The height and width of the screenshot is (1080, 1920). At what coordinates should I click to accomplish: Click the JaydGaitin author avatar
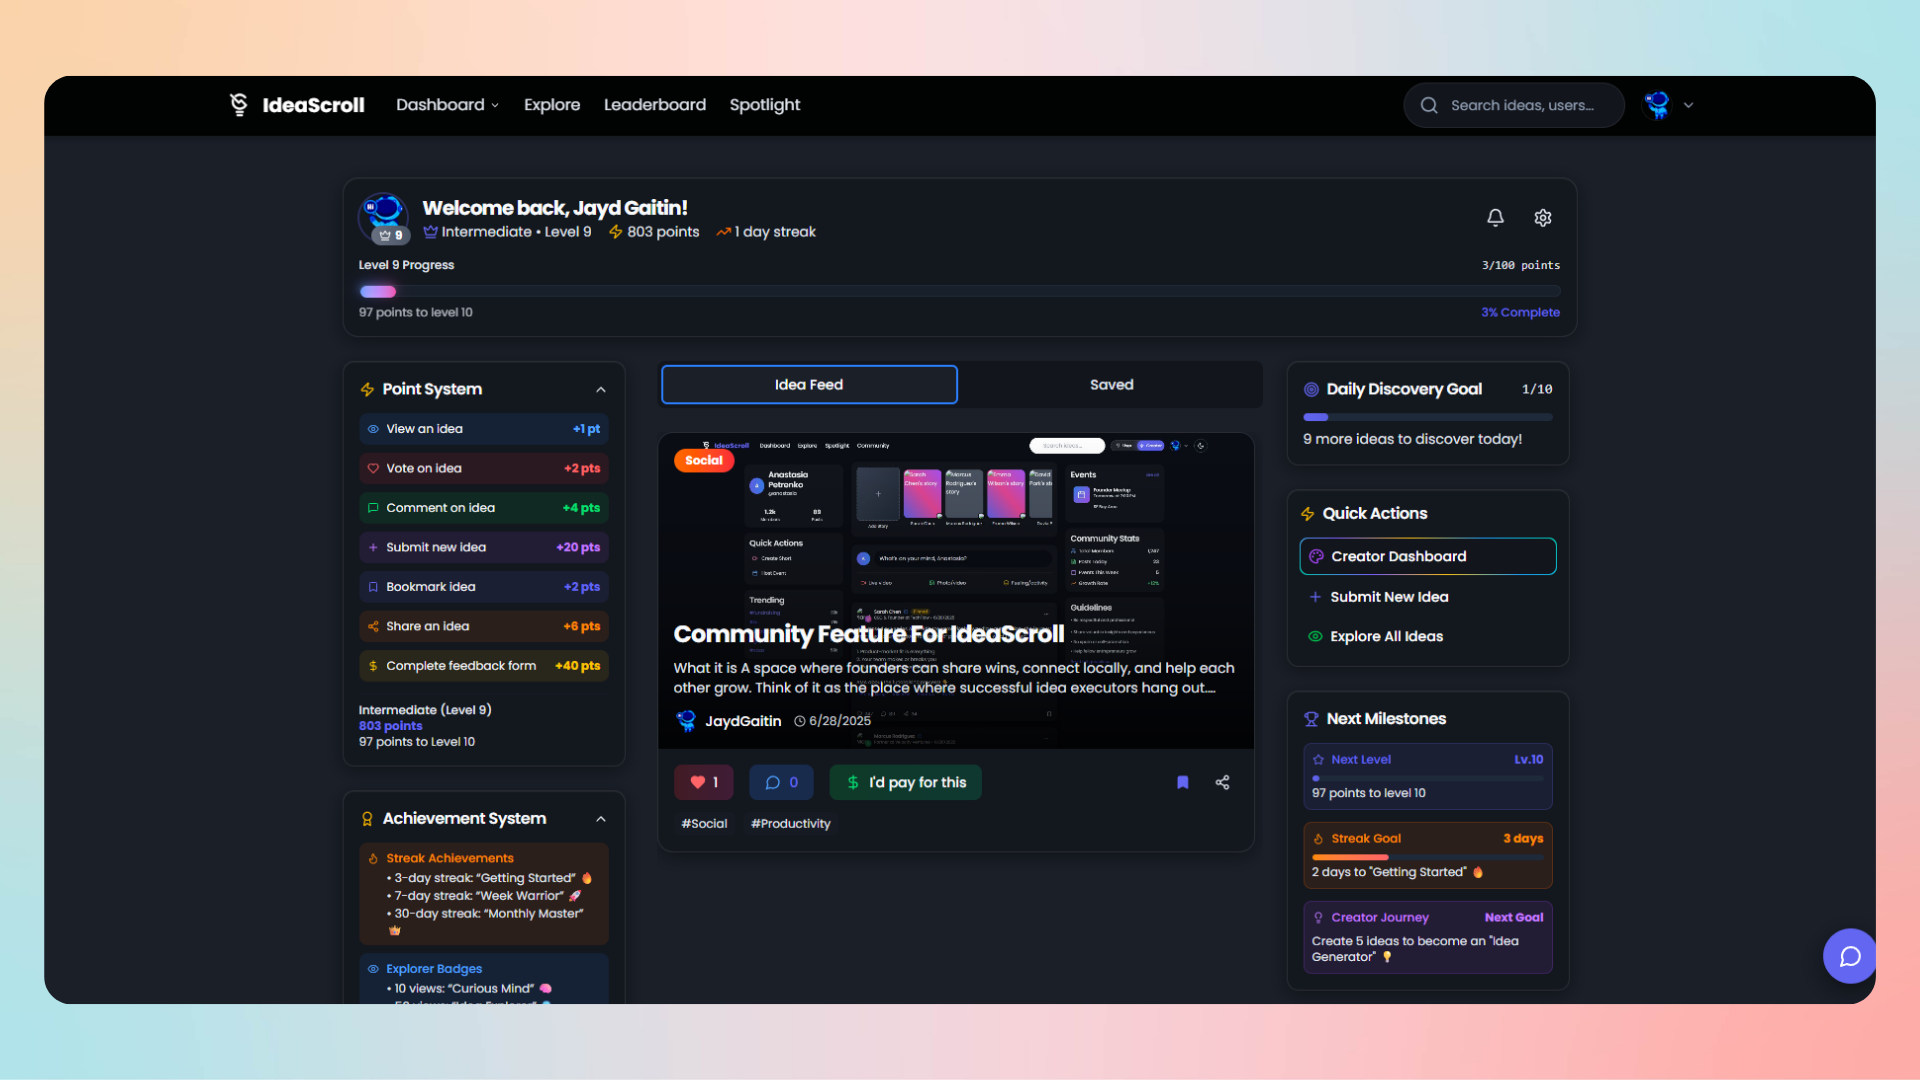pyautogui.click(x=686, y=721)
